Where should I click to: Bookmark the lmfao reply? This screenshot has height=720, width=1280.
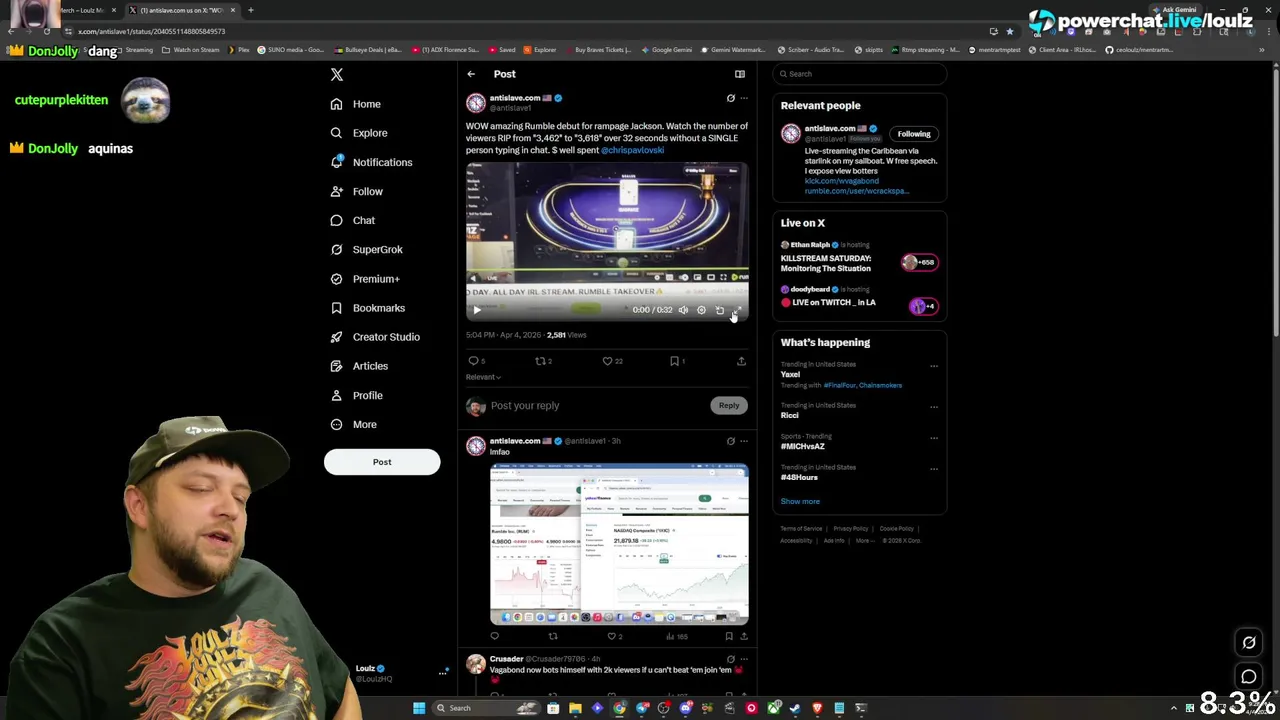click(728, 636)
